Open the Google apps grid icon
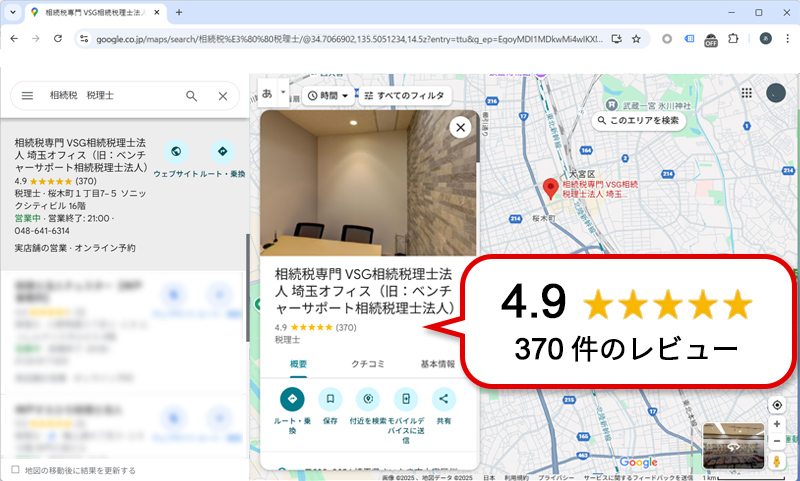This screenshot has width=800, height=481. (x=746, y=93)
